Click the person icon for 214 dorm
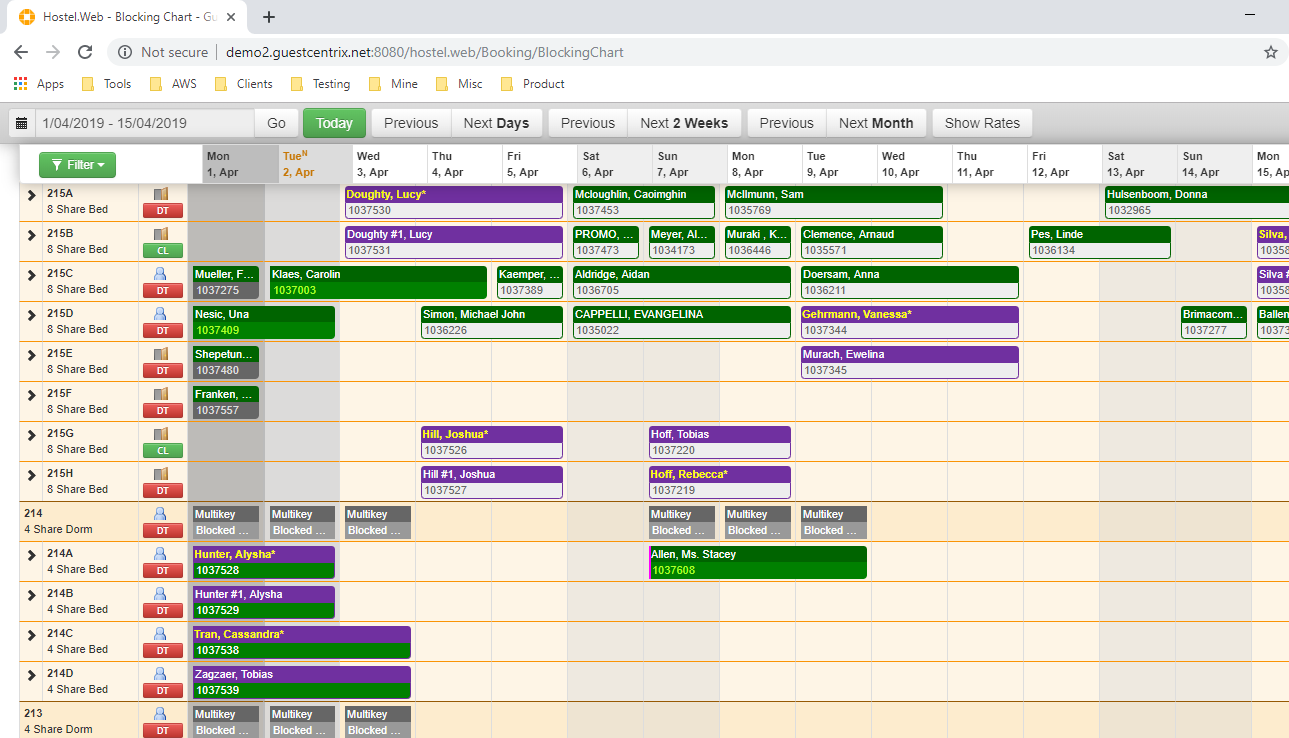The height and width of the screenshot is (738, 1289). tap(160, 514)
